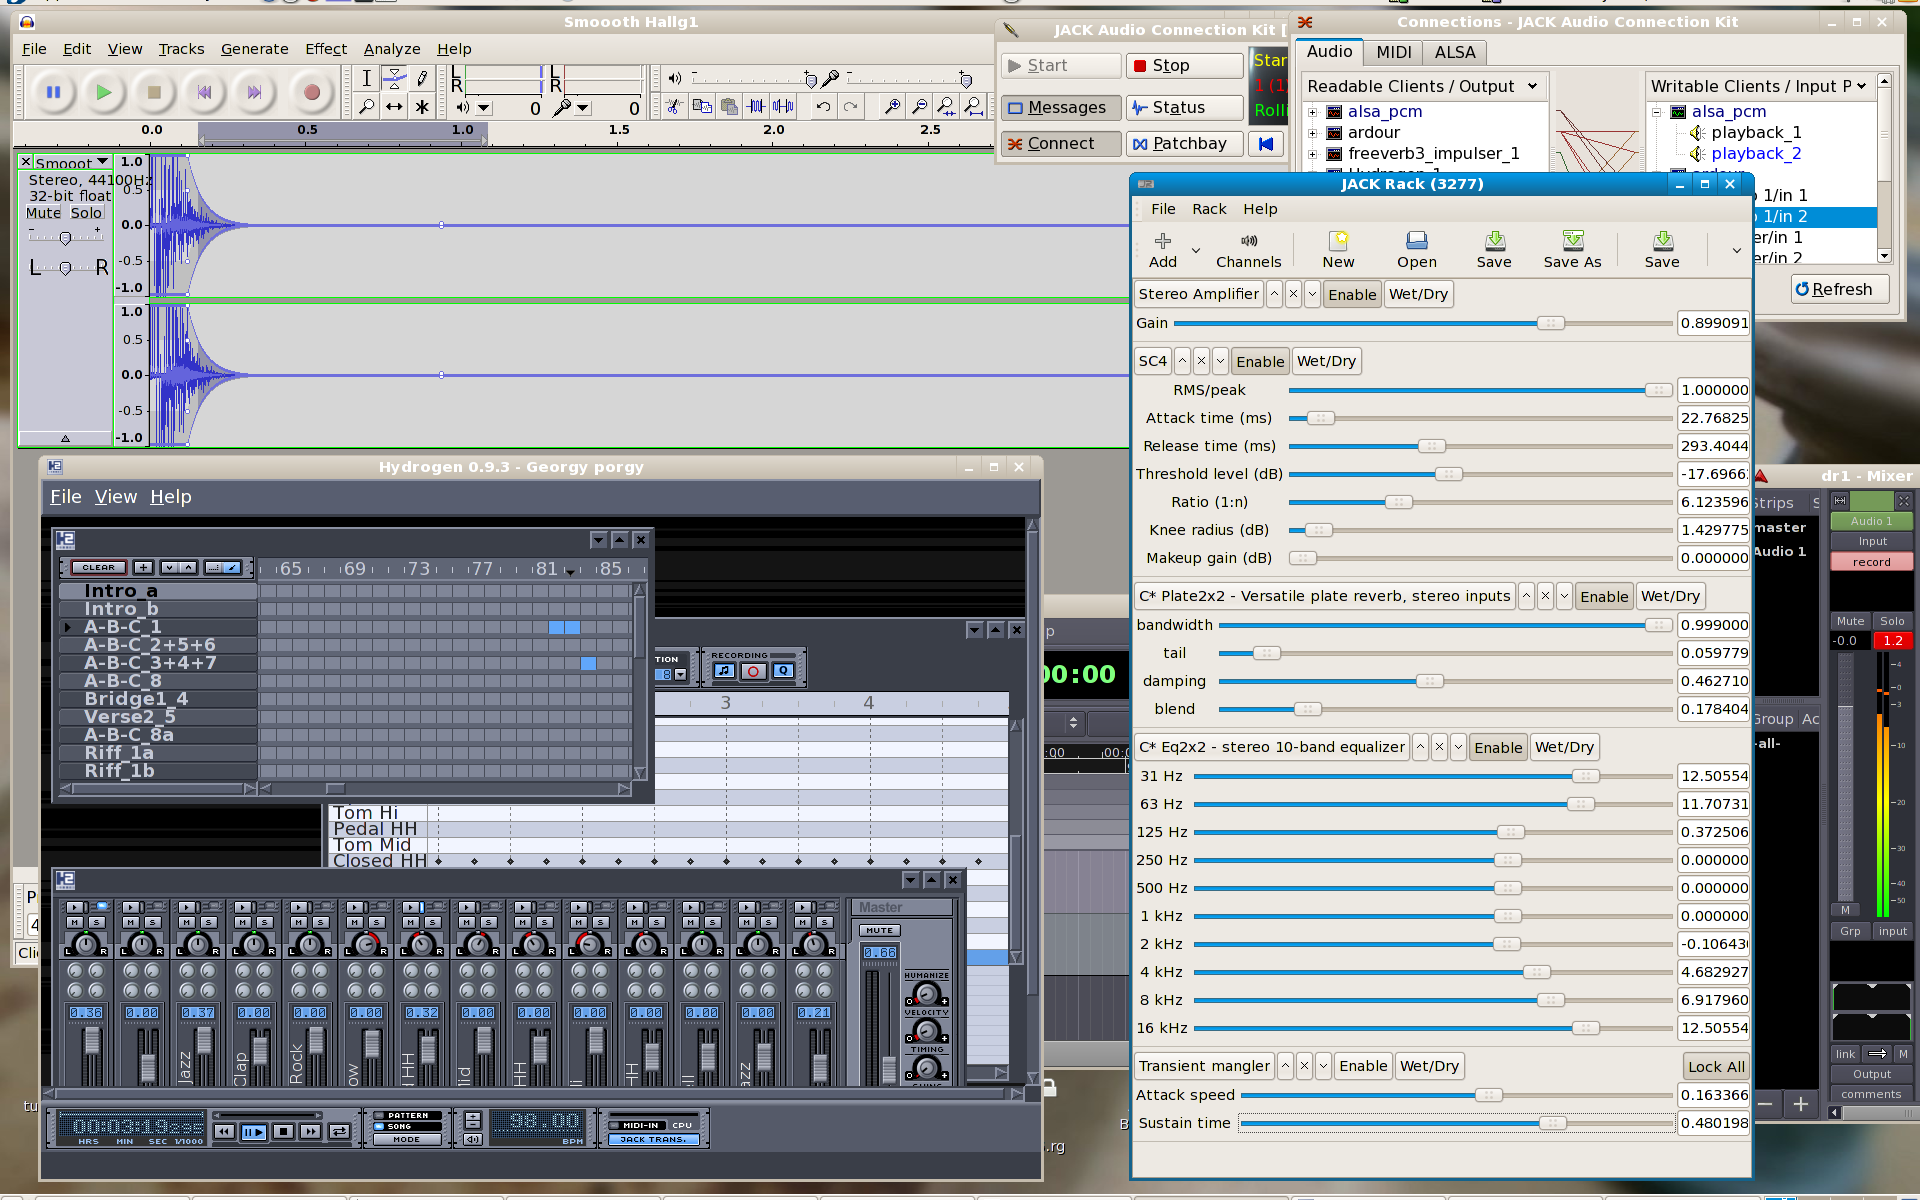Zoom in using Audacity's zoom-in icon
This screenshot has width=1920, height=1200.
pos(892,106)
